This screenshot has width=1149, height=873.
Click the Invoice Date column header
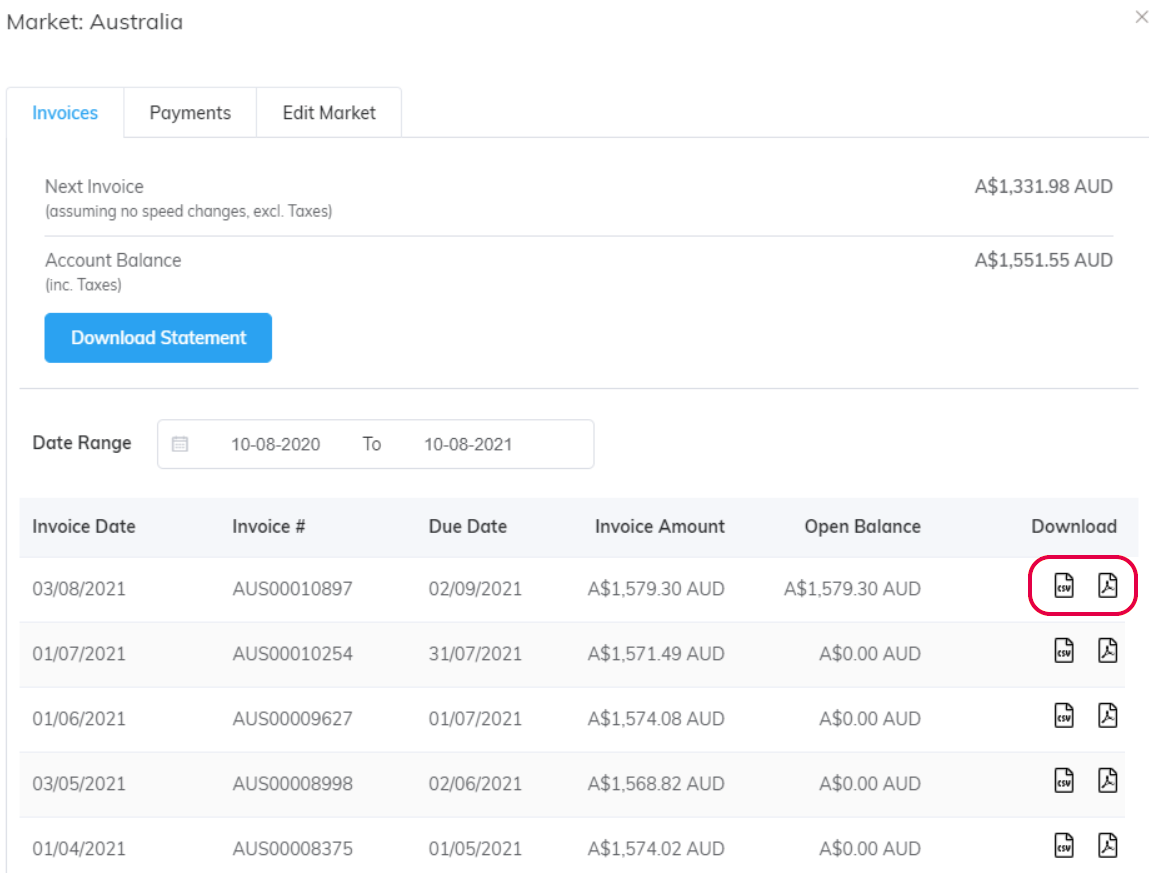(x=83, y=526)
